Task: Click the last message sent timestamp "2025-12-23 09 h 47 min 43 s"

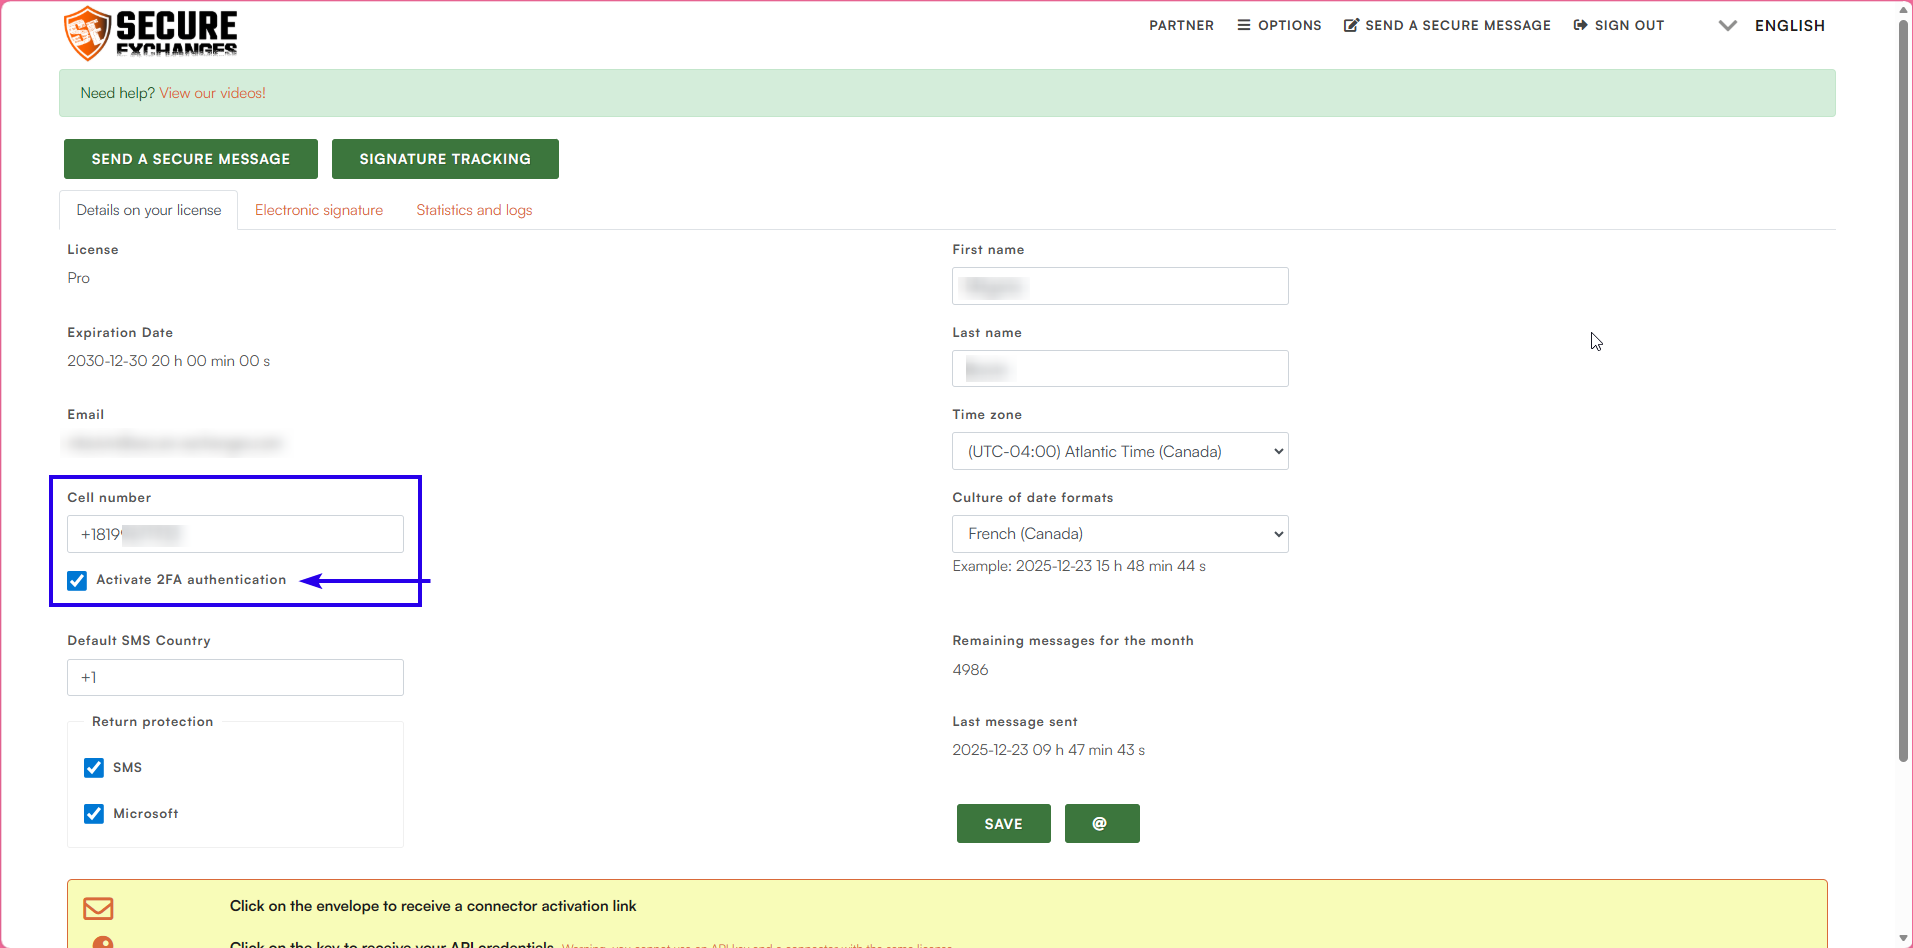Action: (1049, 750)
